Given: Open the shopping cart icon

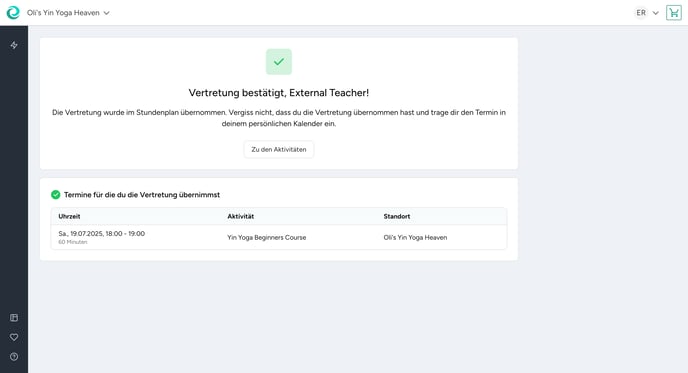Looking at the screenshot, I should [x=674, y=13].
